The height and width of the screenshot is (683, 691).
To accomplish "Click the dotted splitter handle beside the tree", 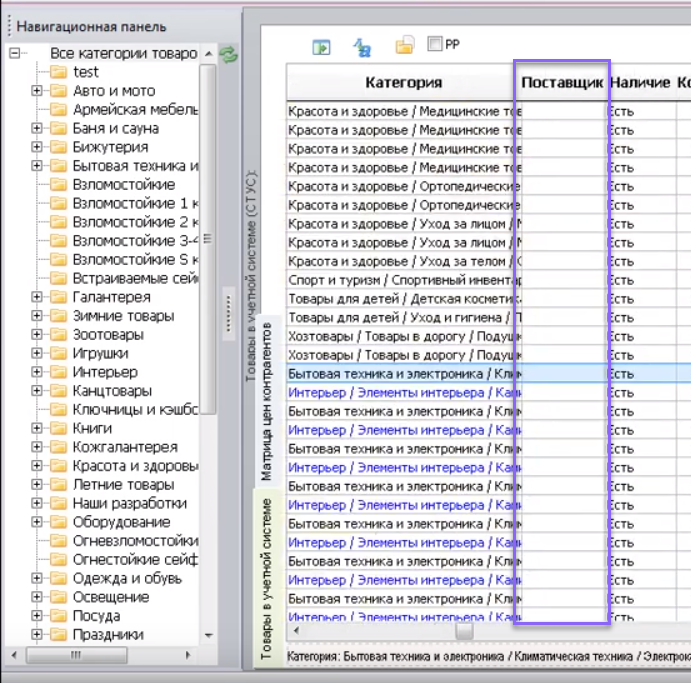I will click(228, 313).
